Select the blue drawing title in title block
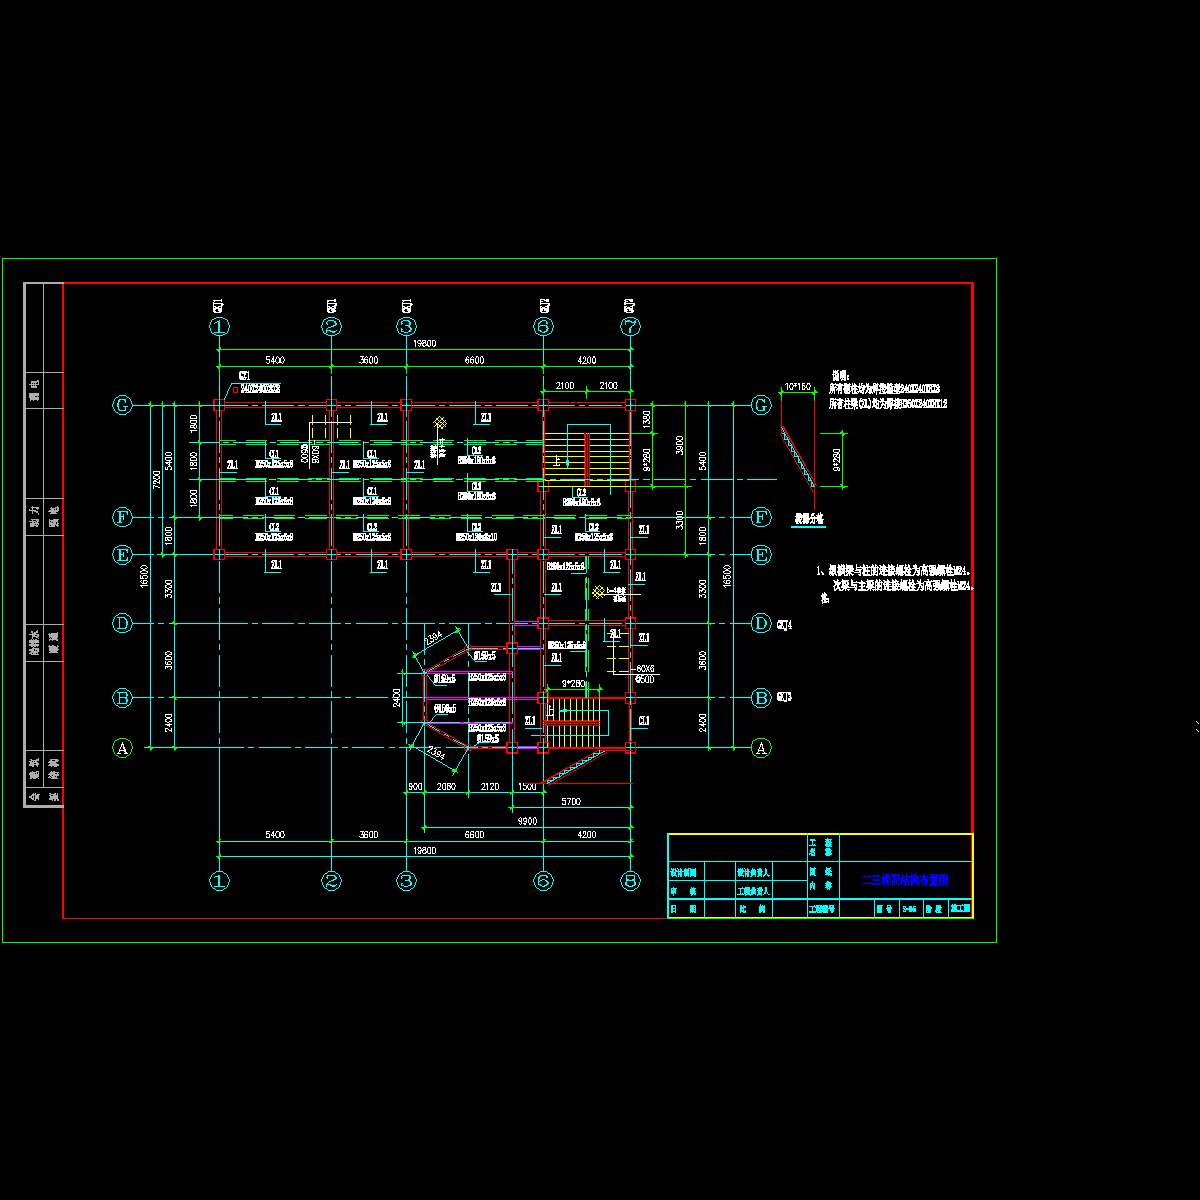Image resolution: width=1200 pixels, height=1200 pixels. 905,880
